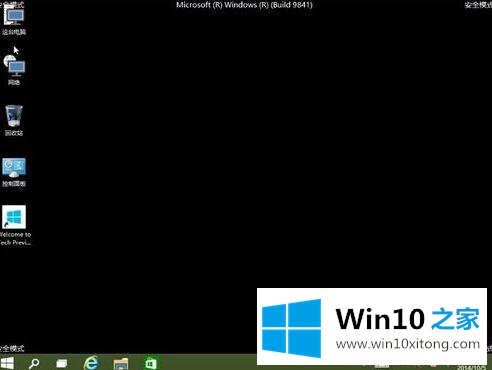Select the Network desktop icon
Screen dimensions: 492x370
tap(14, 71)
